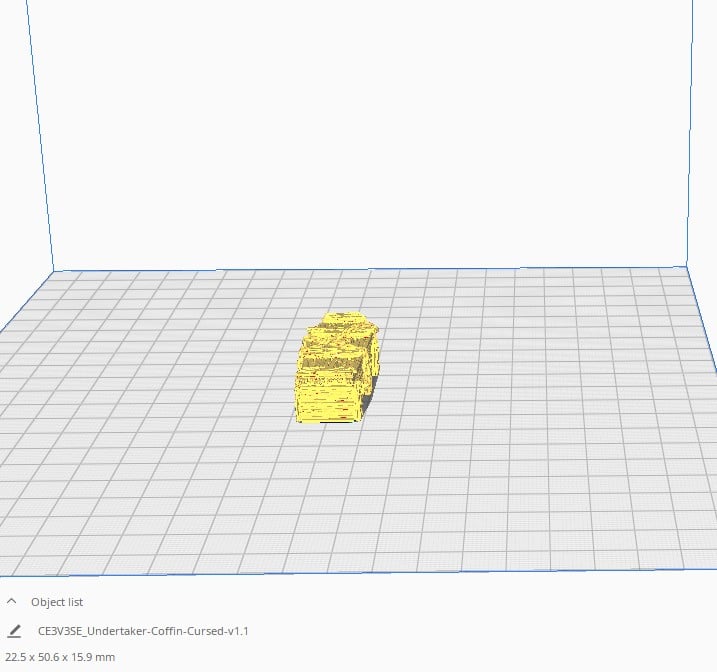Select CE3V3SE_Undertaker-Coffin-Cursed-v1.1 object name
717x672 pixels.
tap(143, 631)
